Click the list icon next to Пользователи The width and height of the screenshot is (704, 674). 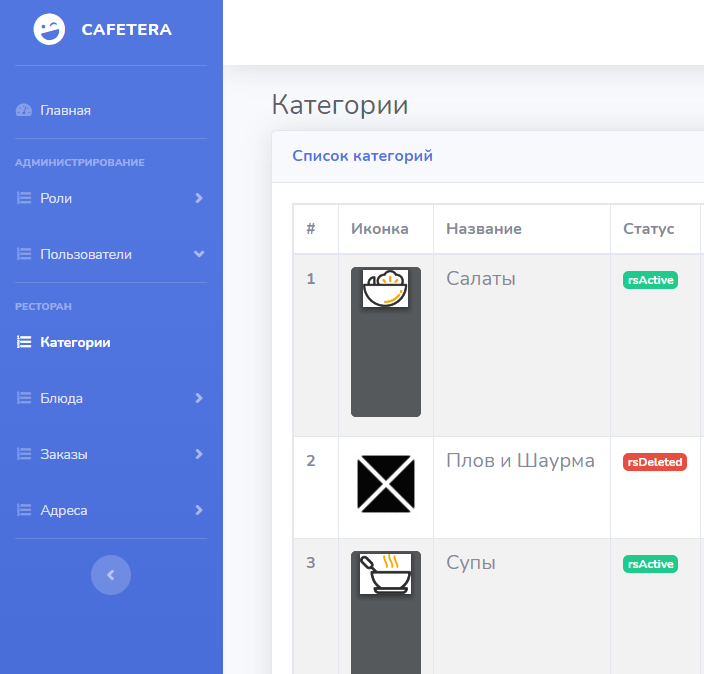coord(24,254)
